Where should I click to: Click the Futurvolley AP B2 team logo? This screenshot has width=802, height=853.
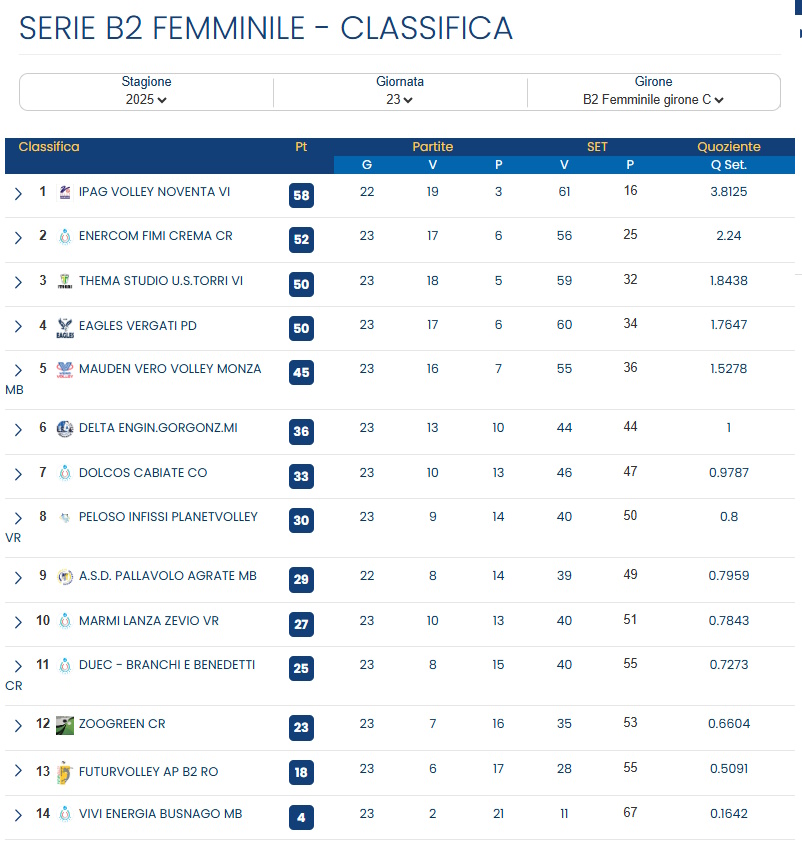coord(65,772)
